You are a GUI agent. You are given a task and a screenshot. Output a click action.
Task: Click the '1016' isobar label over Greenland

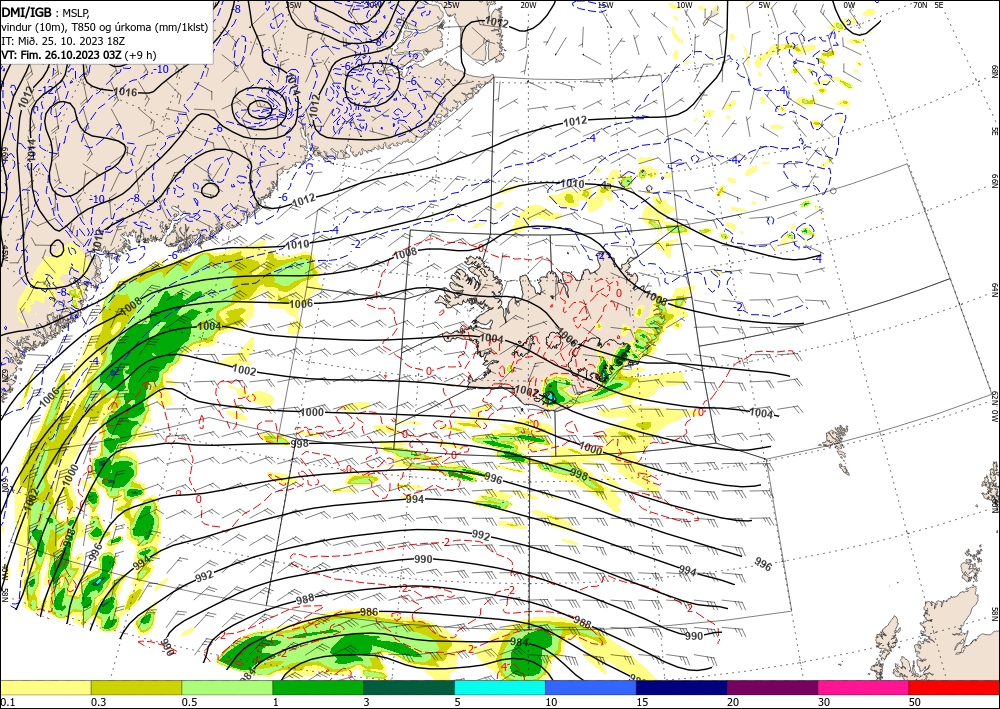pyautogui.click(x=125, y=92)
